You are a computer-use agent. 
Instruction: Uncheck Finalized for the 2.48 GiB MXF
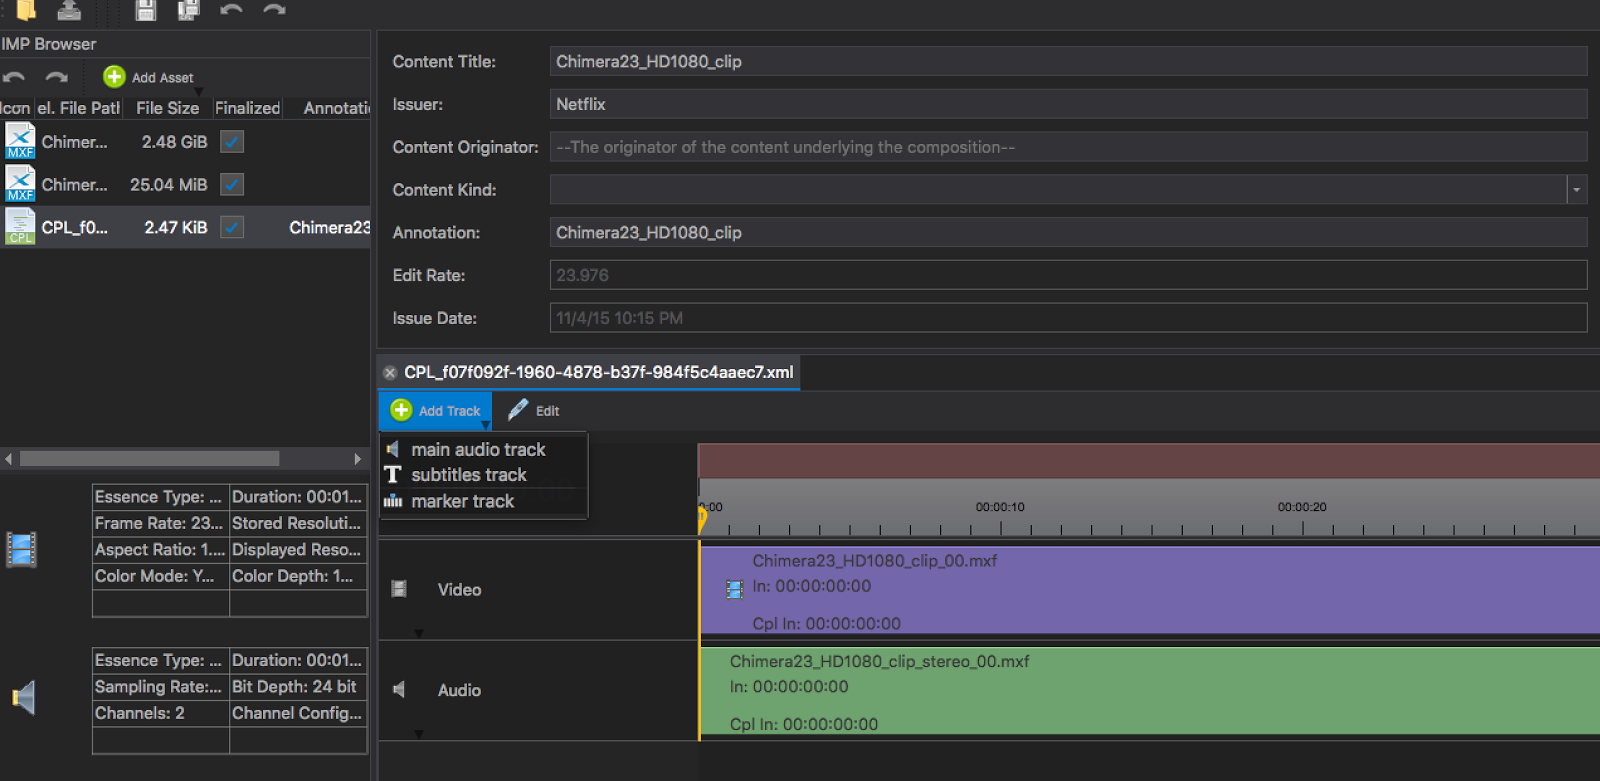(x=232, y=142)
